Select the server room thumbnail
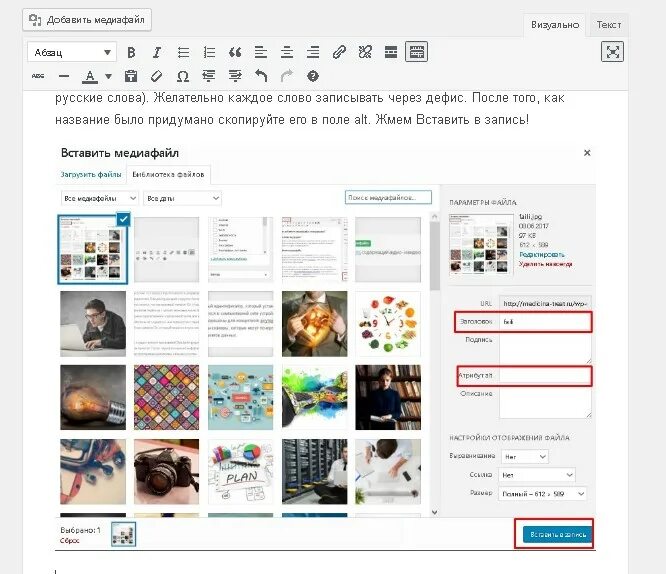The width and height of the screenshot is (666, 574). (x=314, y=472)
